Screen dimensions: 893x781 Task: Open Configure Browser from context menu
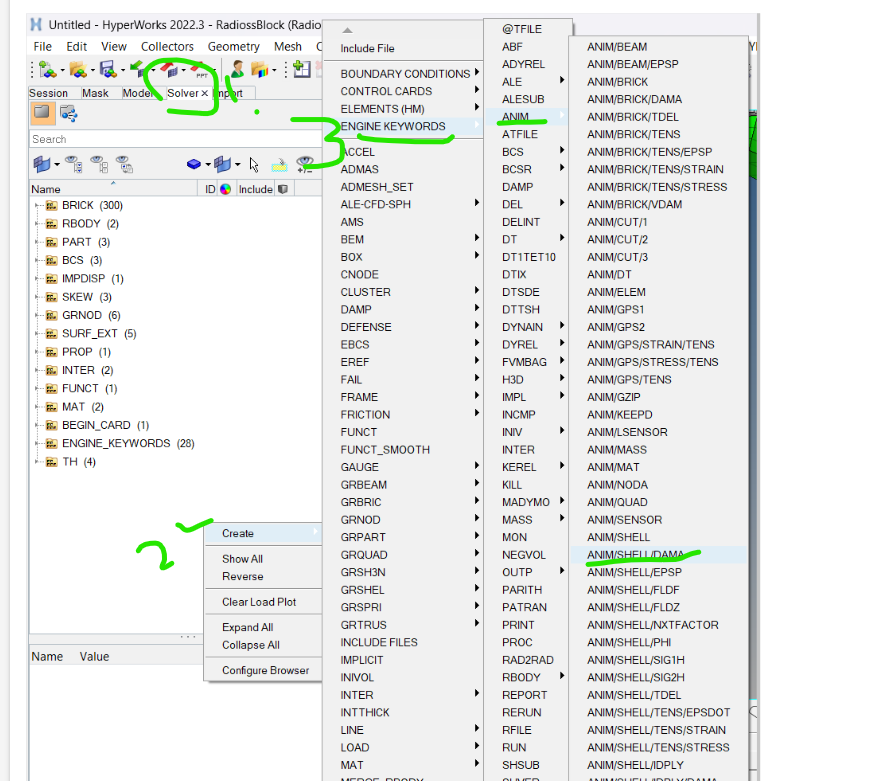pos(263,670)
